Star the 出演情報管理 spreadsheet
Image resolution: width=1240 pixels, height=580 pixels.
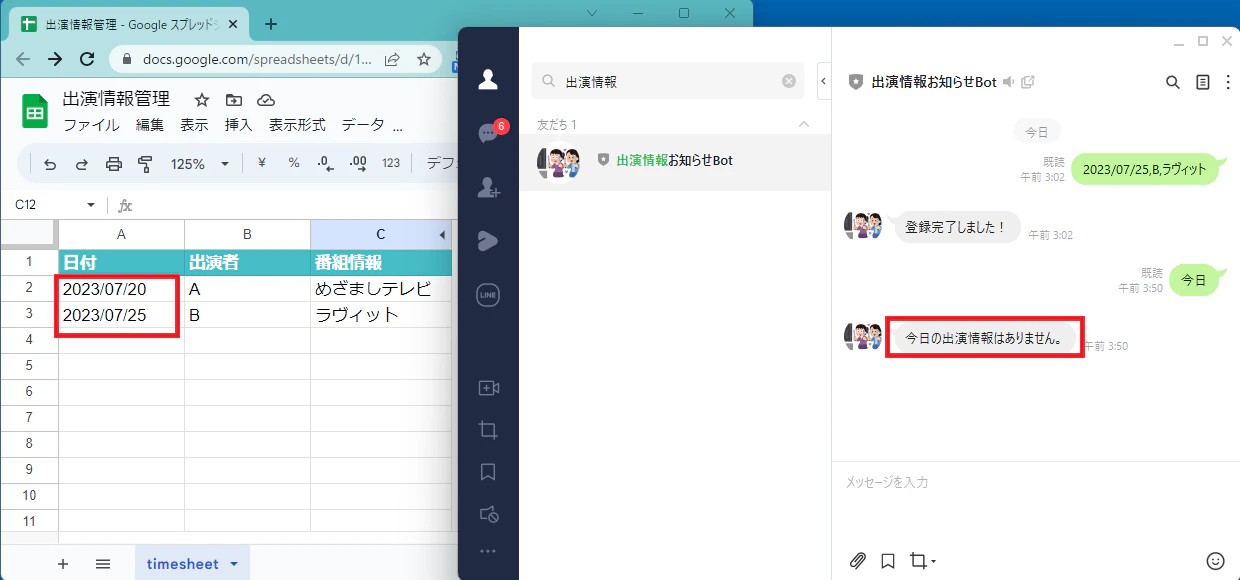click(x=202, y=100)
